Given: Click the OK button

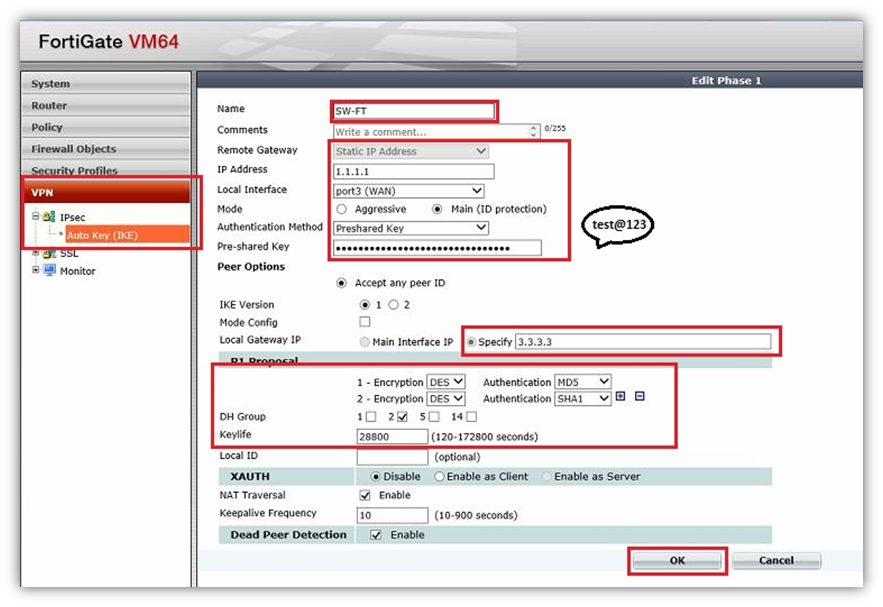Looking at the screenshot, I should pos(677,560).
